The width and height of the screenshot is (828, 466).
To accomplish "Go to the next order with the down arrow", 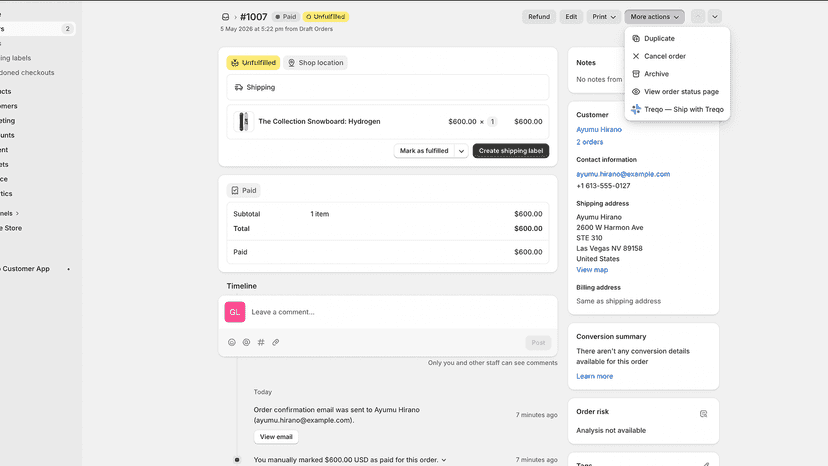I will point(714,17).
